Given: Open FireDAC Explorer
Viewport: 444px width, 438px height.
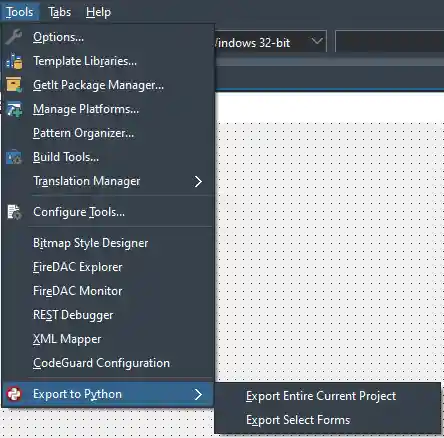Looking at the screenshot, I should 107,267.
